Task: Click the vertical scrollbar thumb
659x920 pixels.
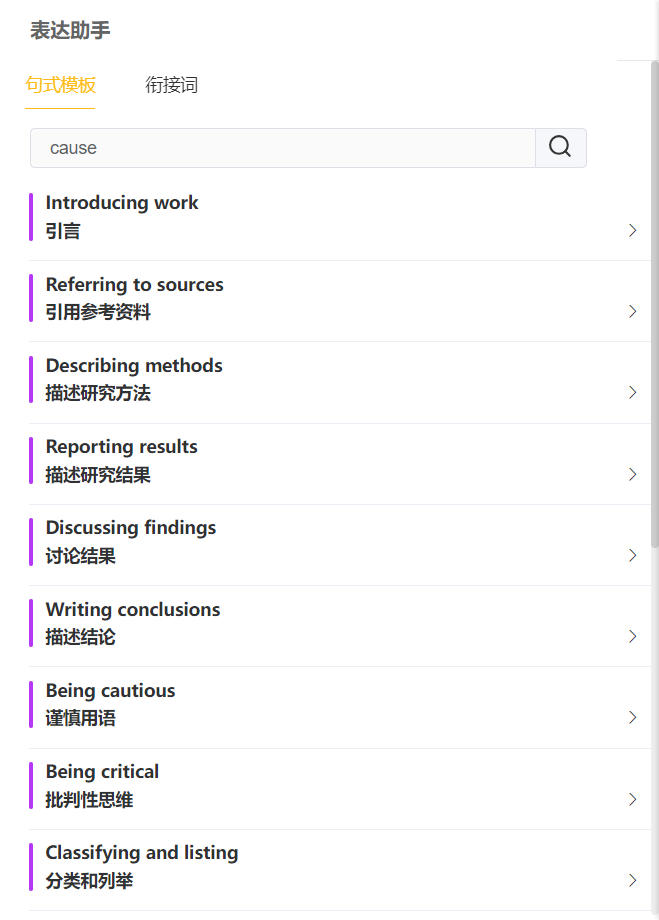Action: click(x=654, y=300)
